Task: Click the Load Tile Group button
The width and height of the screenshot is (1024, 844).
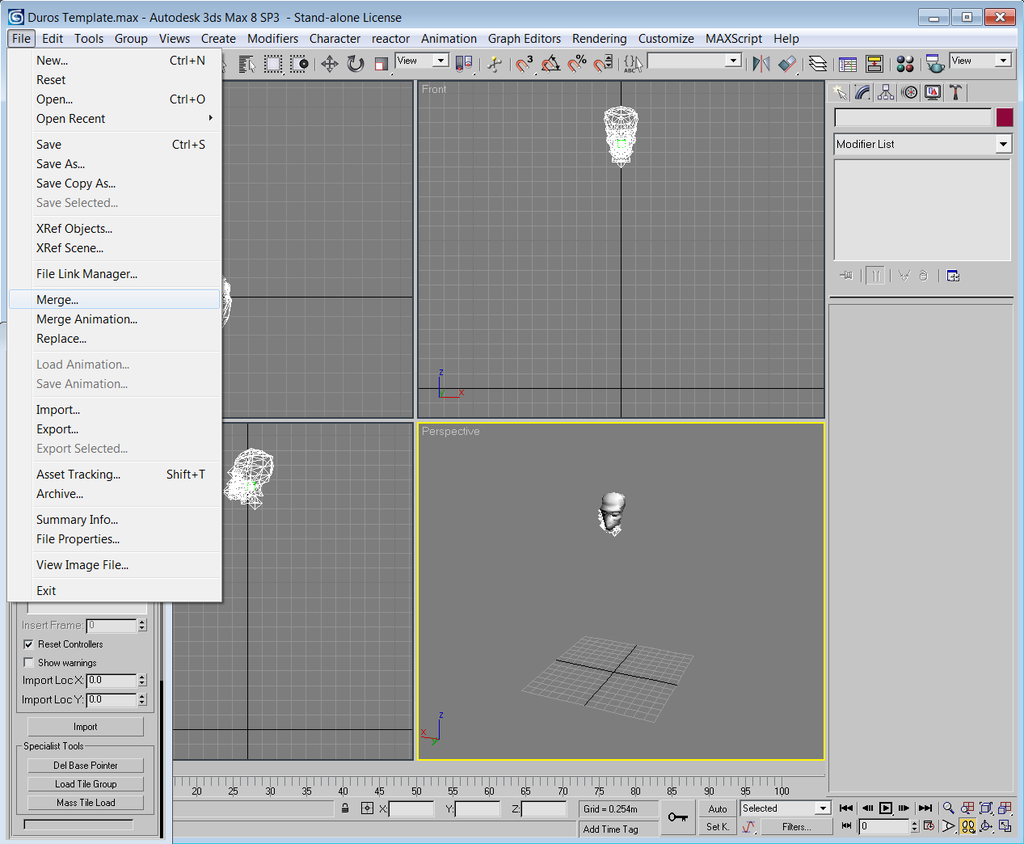Action: coord(86,784)
